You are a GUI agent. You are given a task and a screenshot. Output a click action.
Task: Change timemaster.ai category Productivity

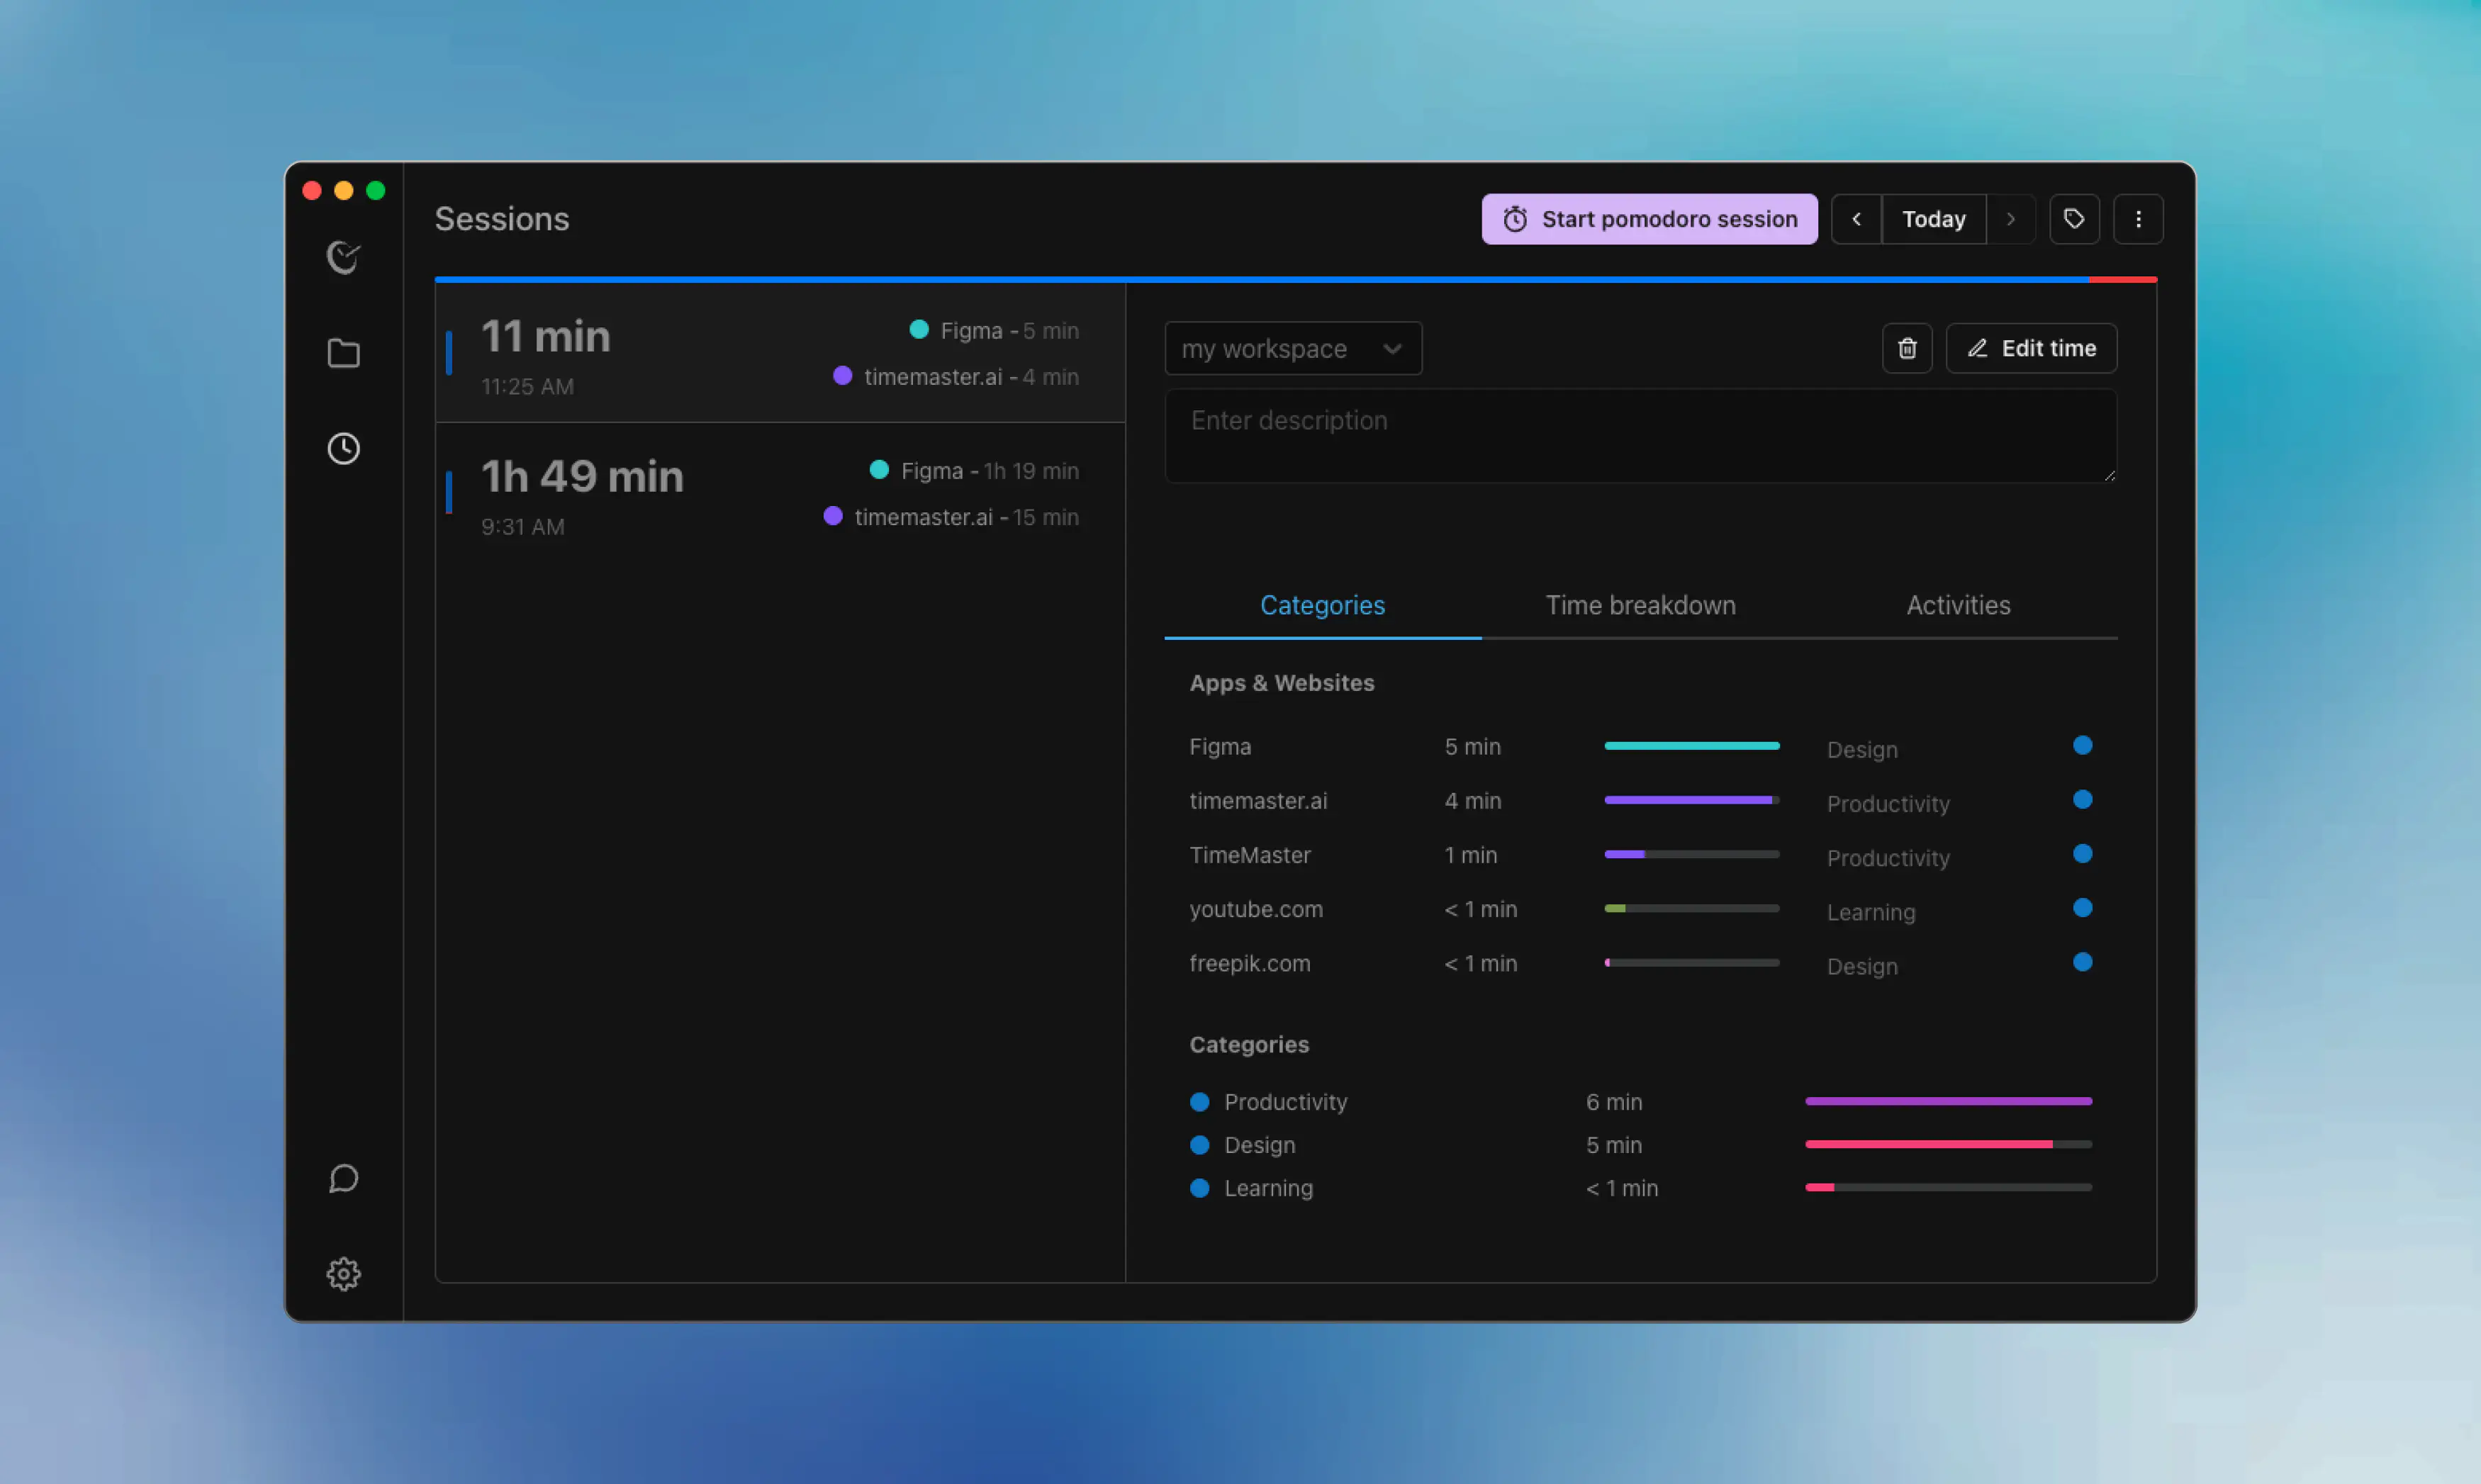click(1888, 804)
